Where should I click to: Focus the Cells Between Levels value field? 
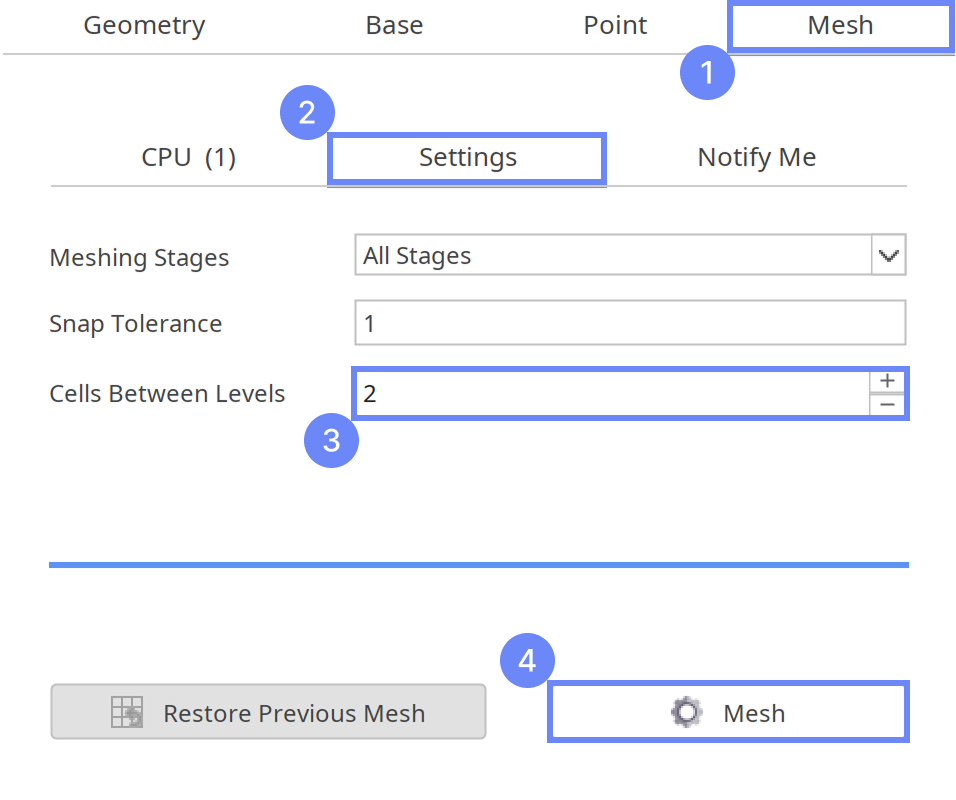click(x=612, y=393)
